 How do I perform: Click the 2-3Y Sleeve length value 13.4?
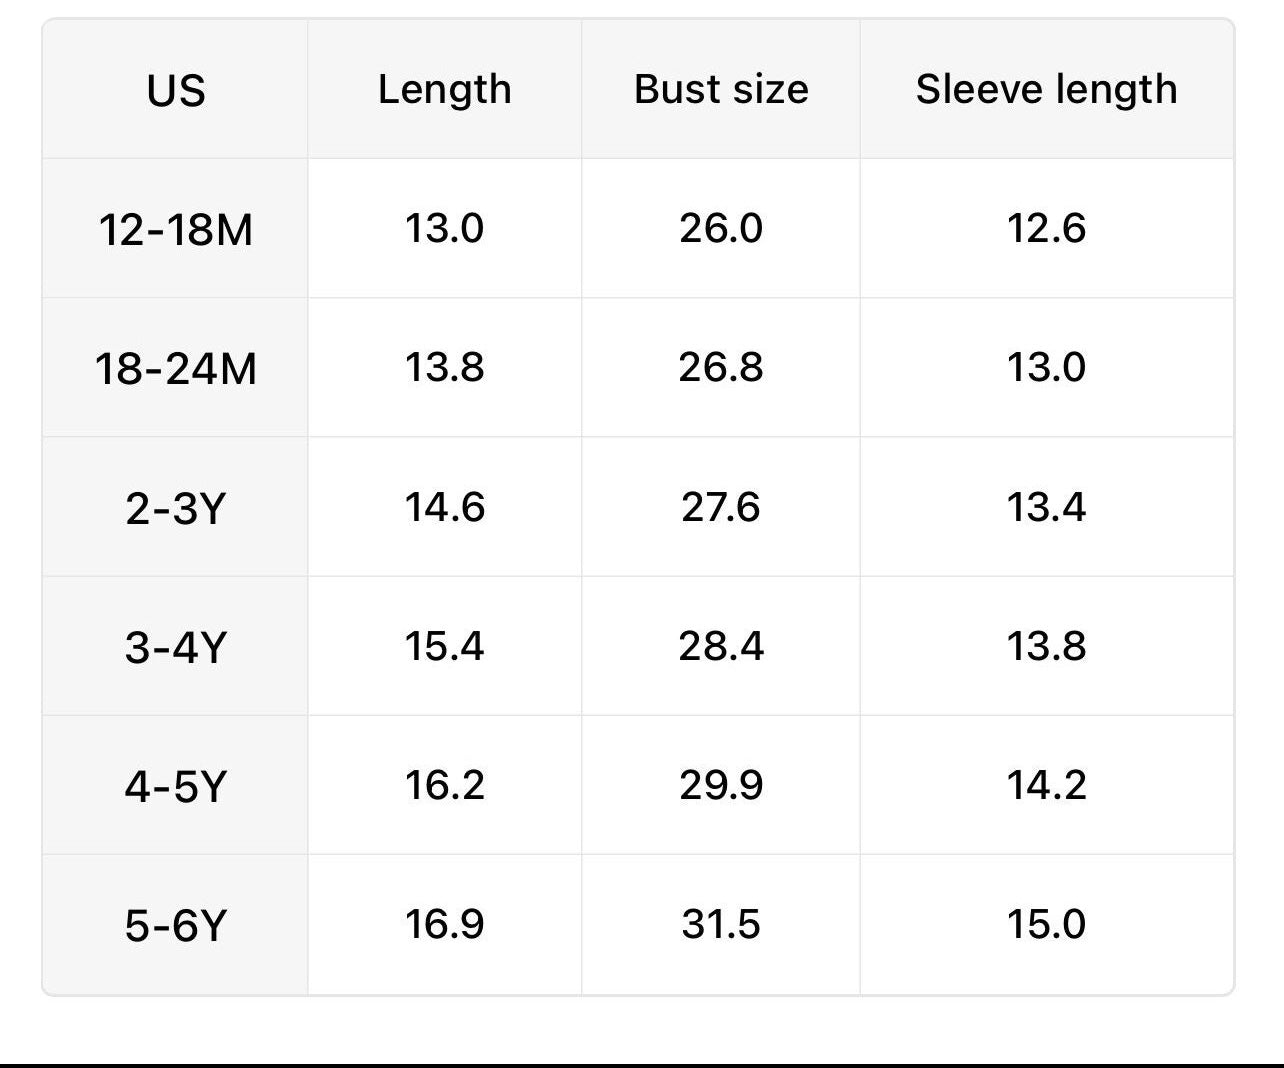click(1046, 508)
